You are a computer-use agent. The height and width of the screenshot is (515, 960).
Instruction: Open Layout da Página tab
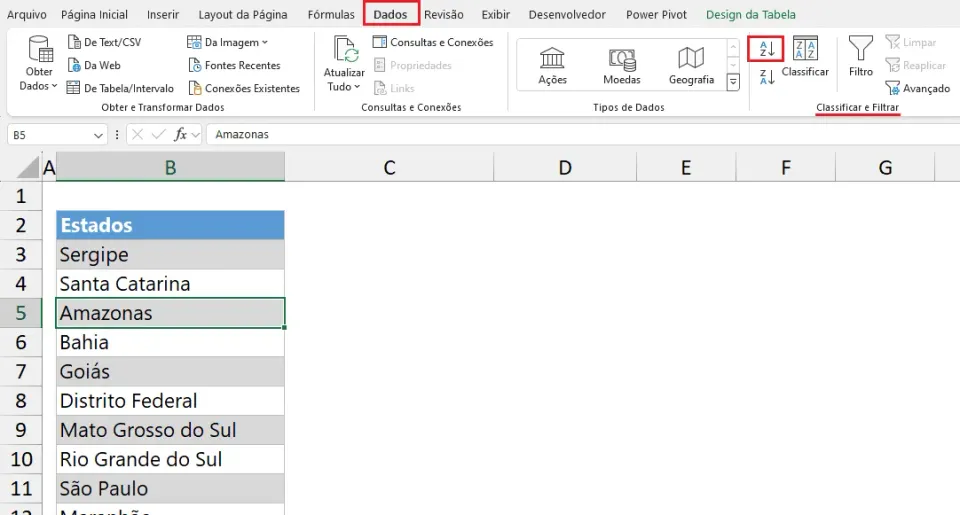242,14
